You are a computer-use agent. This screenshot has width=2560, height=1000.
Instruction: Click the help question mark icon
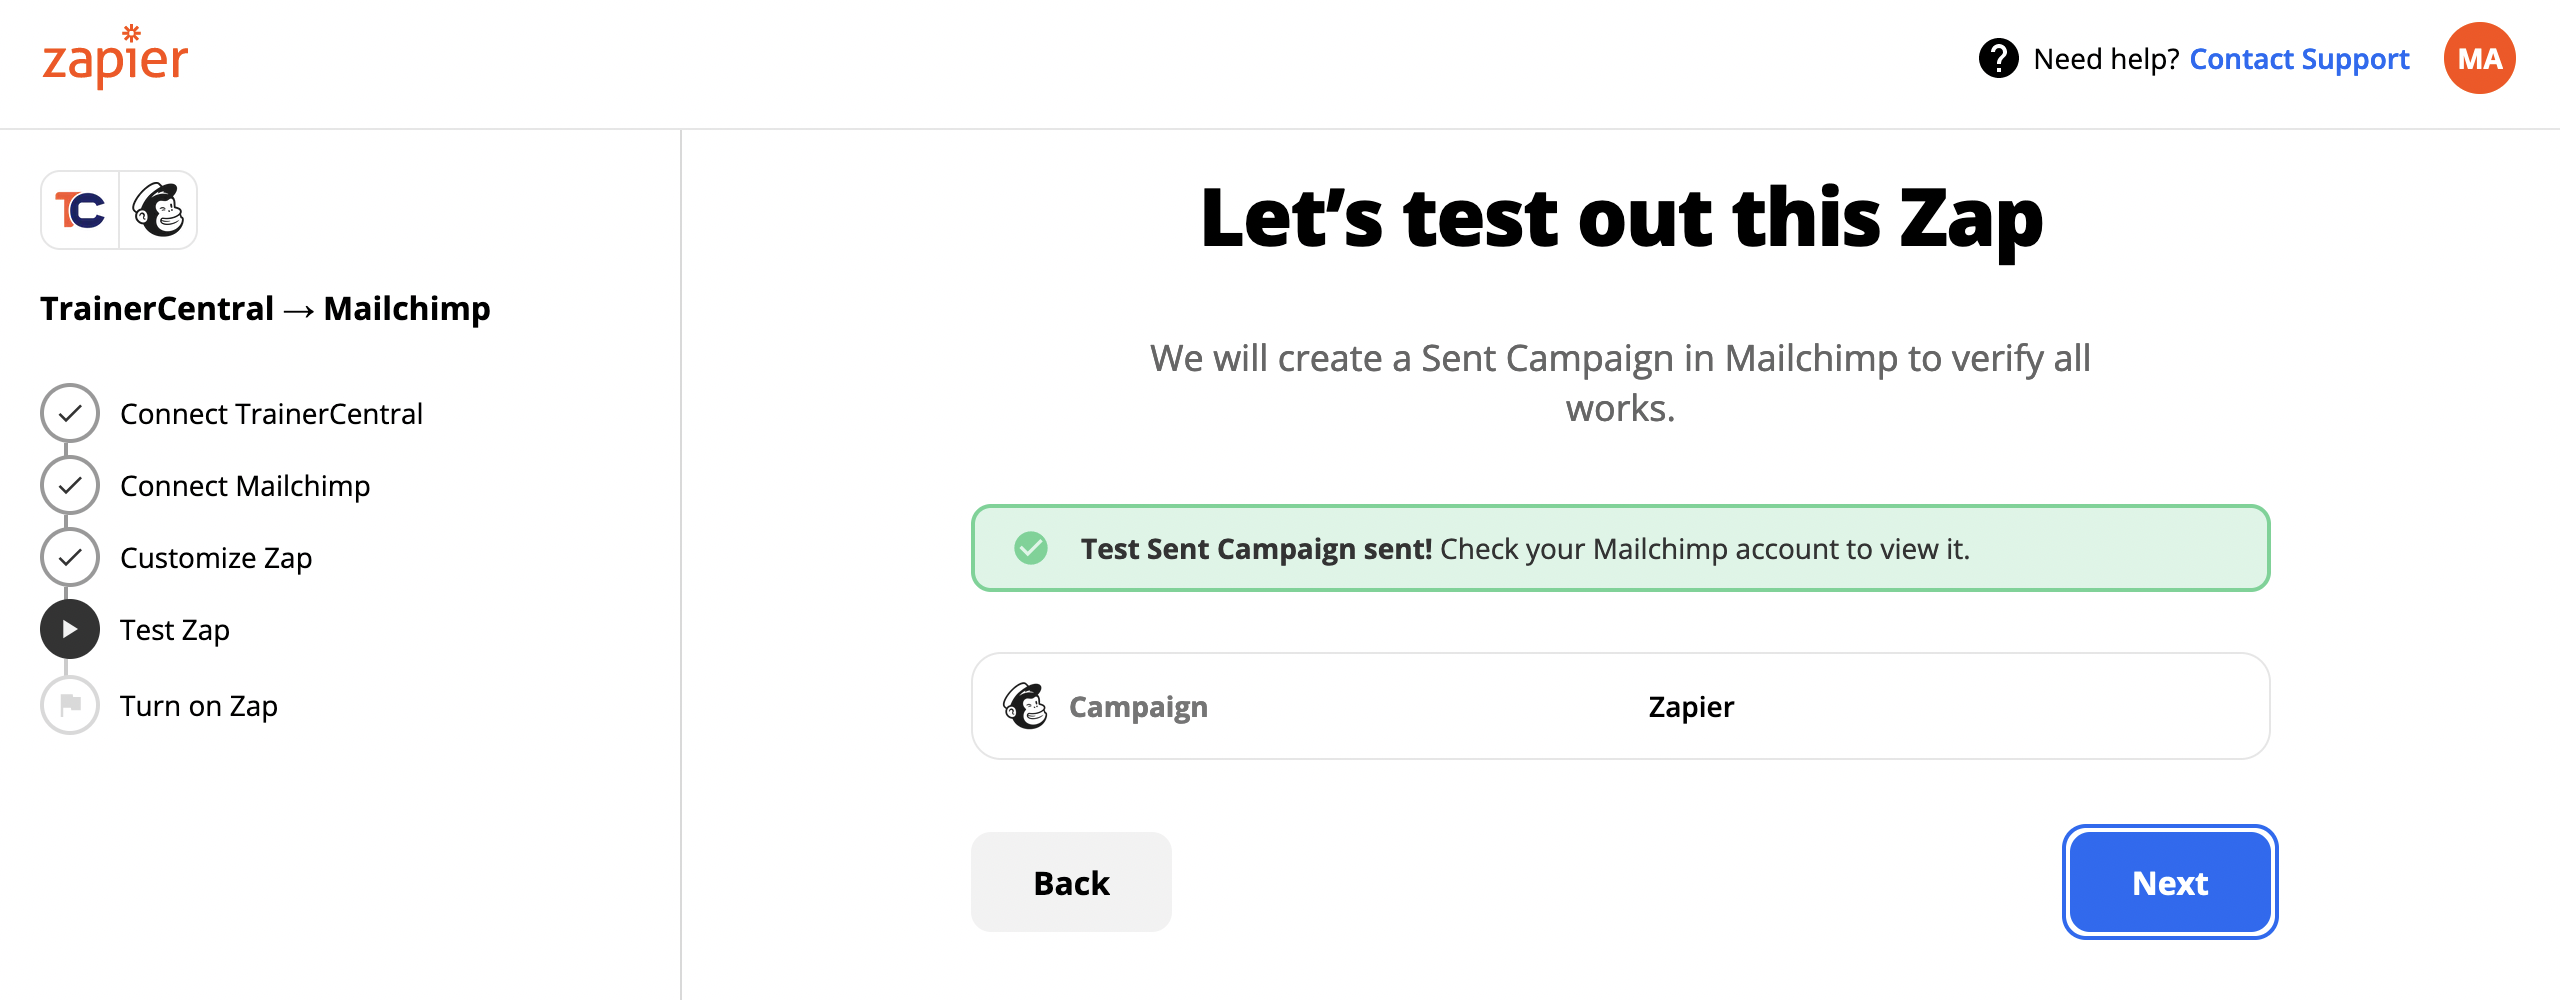click(x=1998, y=59)
